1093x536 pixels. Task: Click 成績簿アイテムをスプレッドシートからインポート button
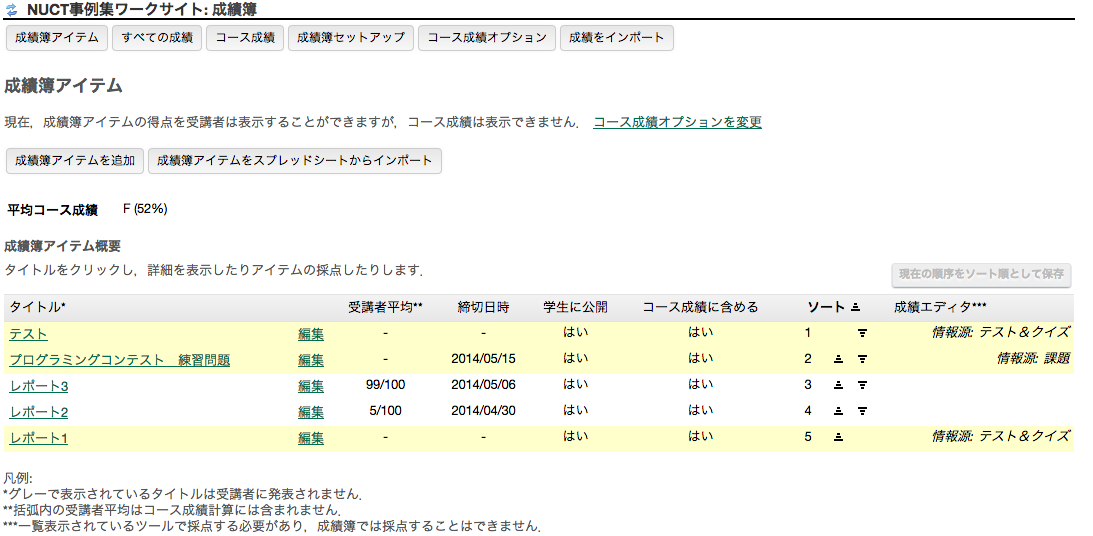[x=295, y=161]
